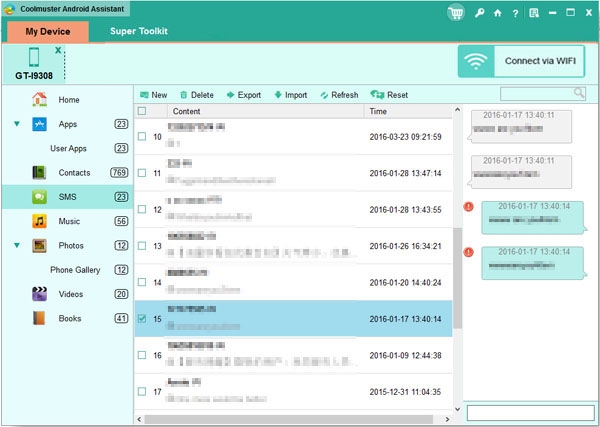
Task: Click Export in the SMS toolbar
Action: click(244, 95)
